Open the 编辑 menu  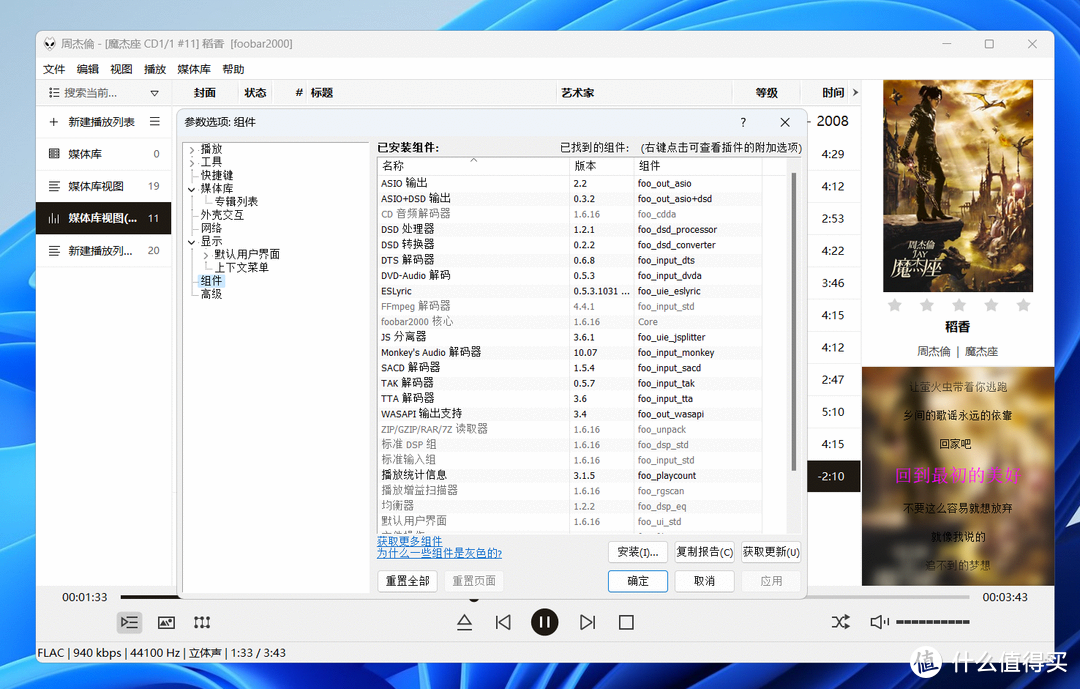point(87,69)
